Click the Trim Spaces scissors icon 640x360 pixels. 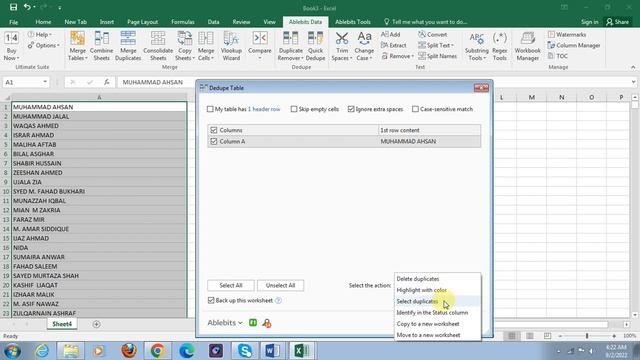tap(342, 39)
